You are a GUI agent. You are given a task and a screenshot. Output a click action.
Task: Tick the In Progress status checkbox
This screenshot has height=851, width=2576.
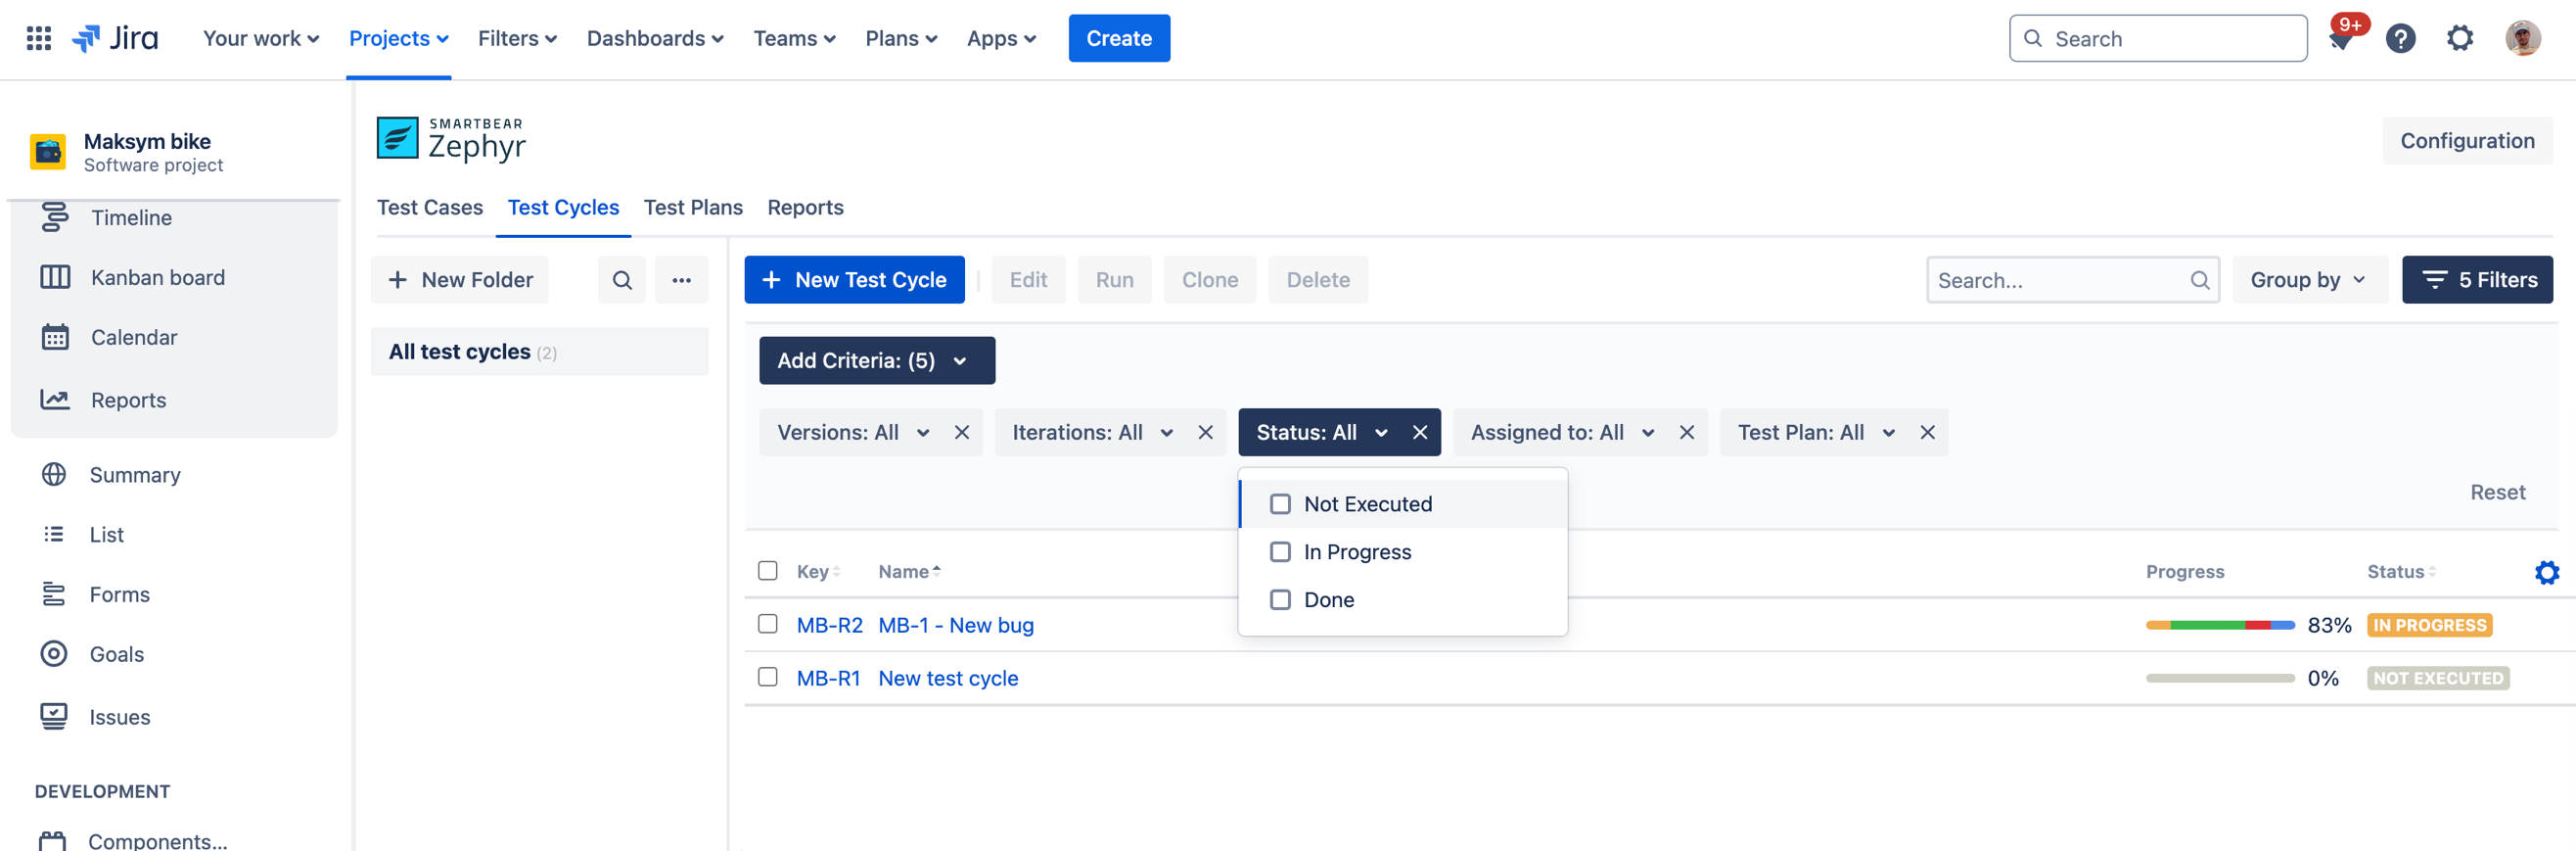1280,552
